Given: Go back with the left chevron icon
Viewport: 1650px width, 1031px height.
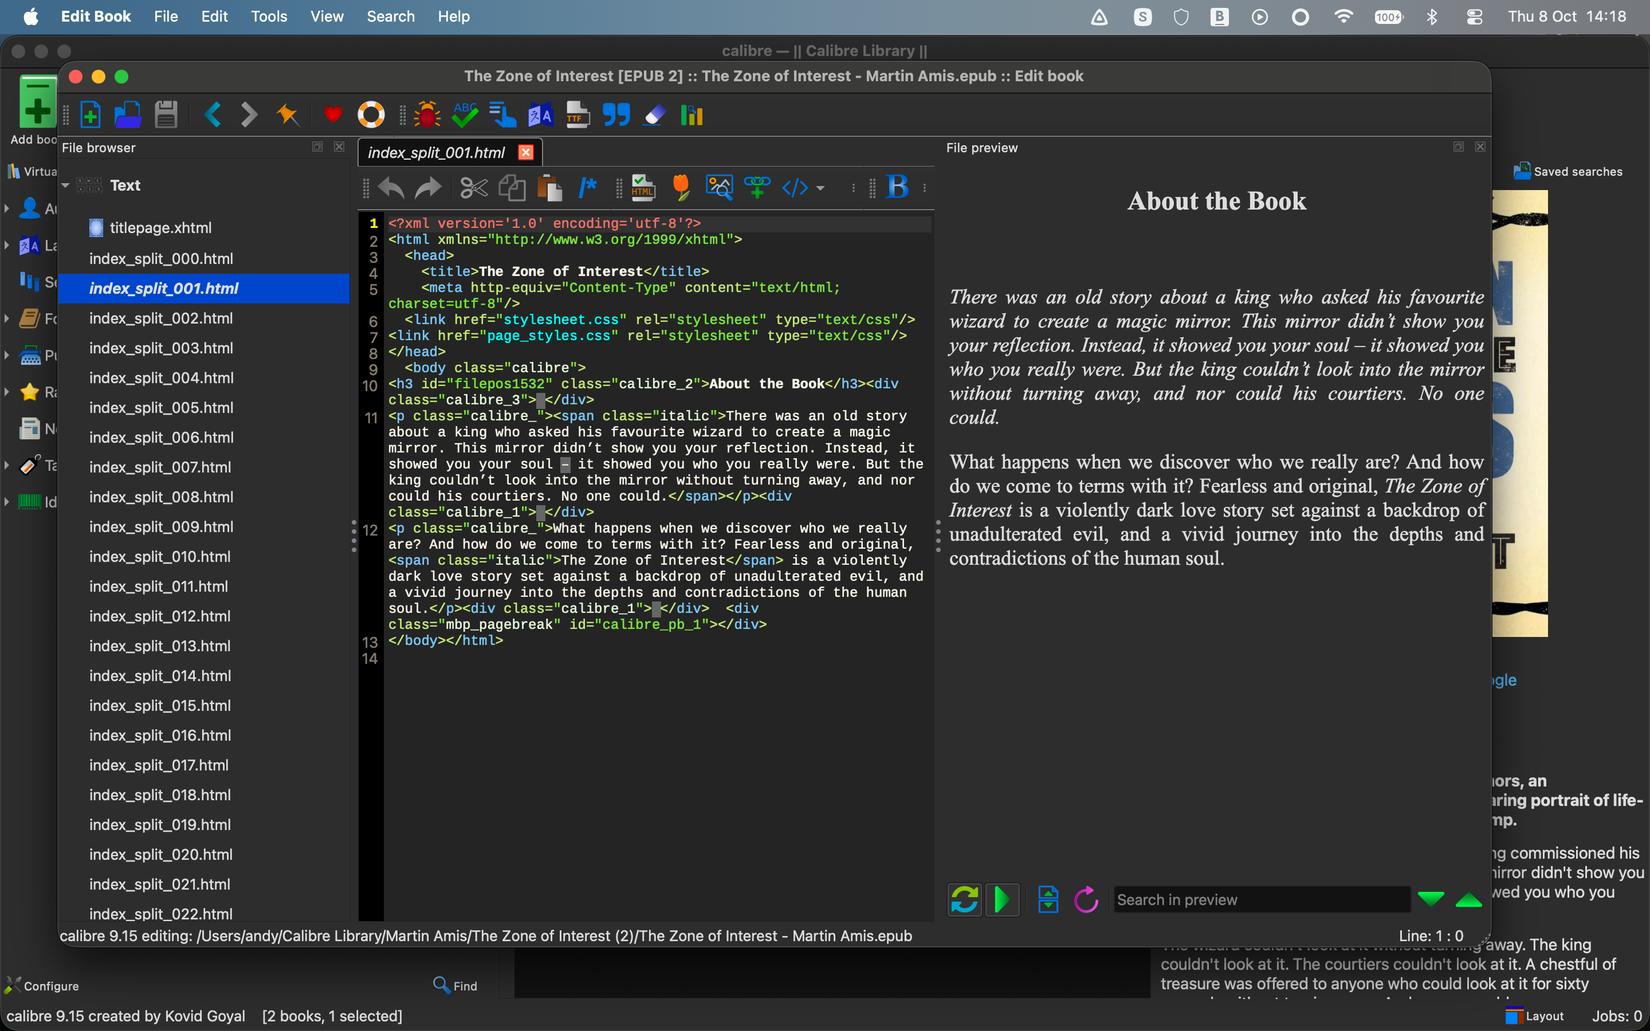Looking at the screenshot, I should click(213, 115).
